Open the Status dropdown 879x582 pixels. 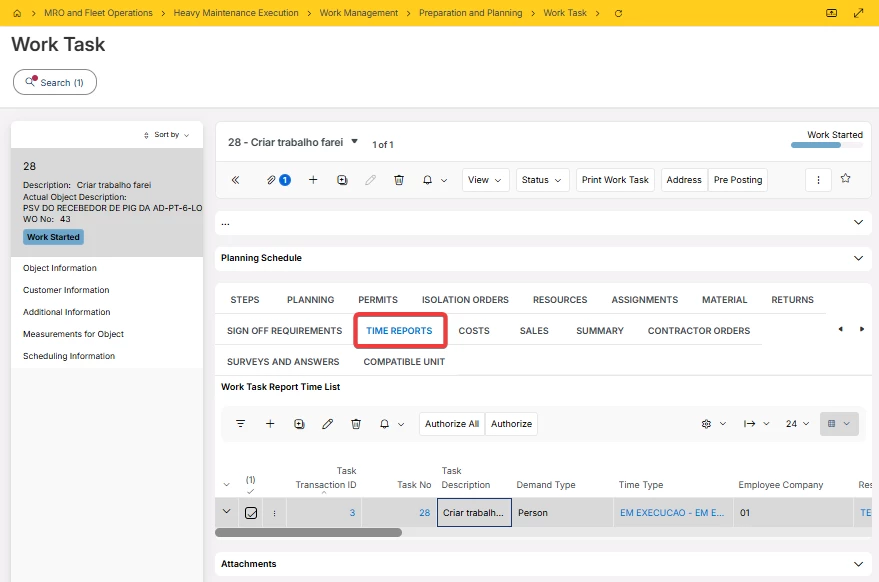[x=542, y=180]
